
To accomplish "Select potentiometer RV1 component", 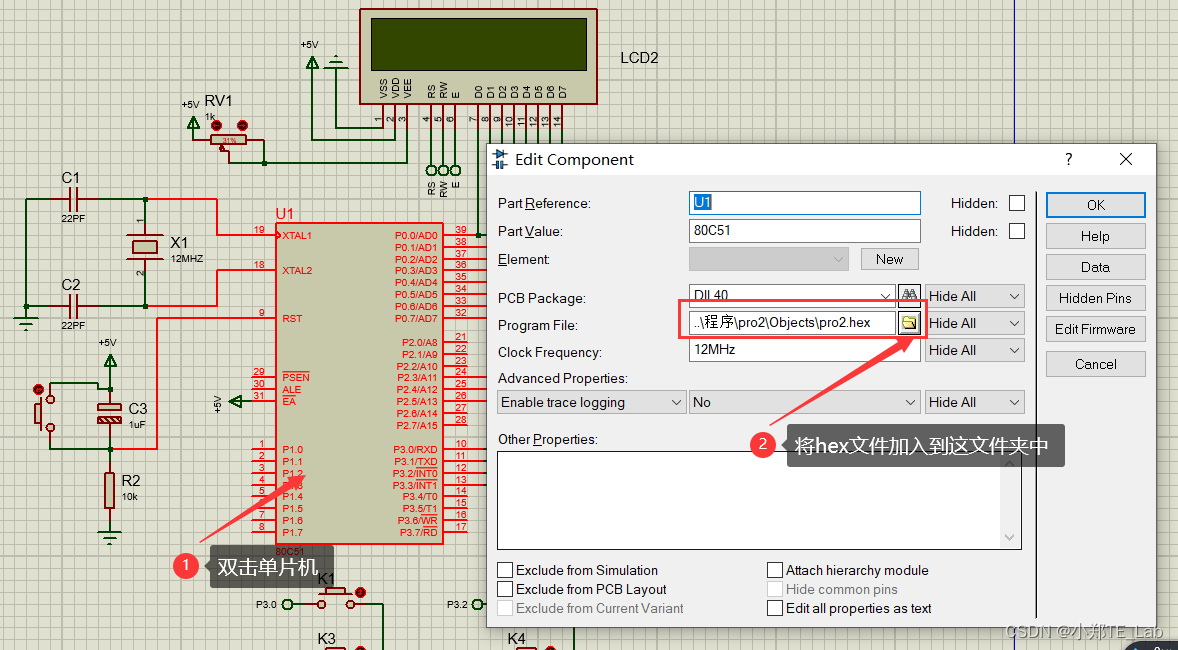I will pos(229,141).
